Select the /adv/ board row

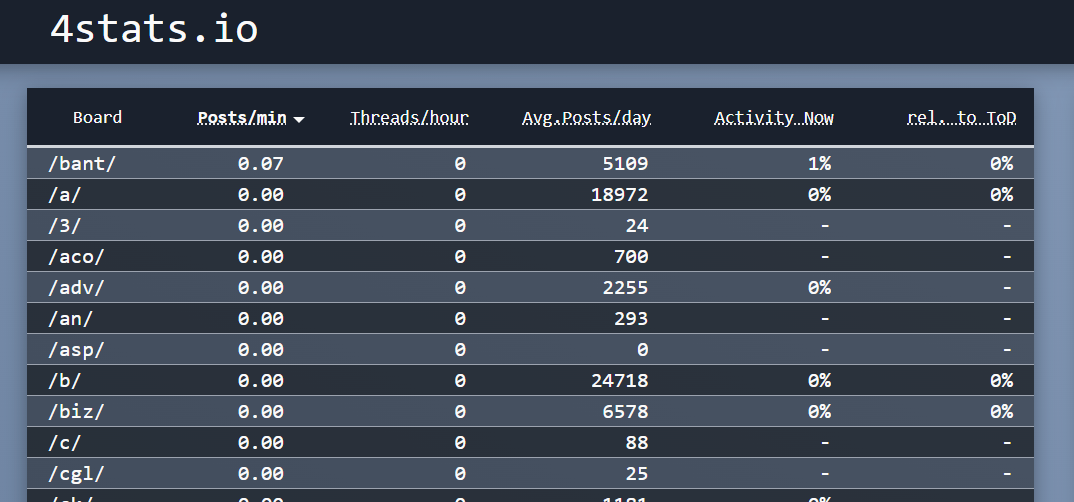76,287
